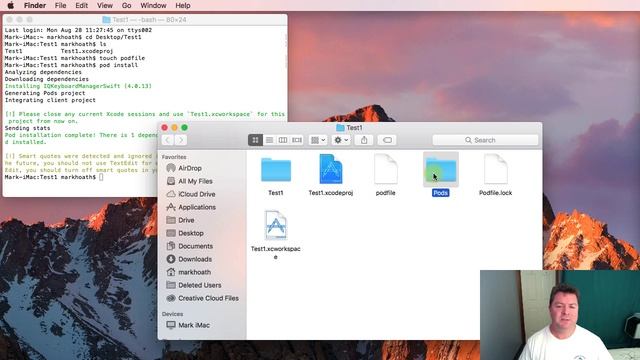Click the Share toolbar button
Screen dimensions: 640x360
364,140
